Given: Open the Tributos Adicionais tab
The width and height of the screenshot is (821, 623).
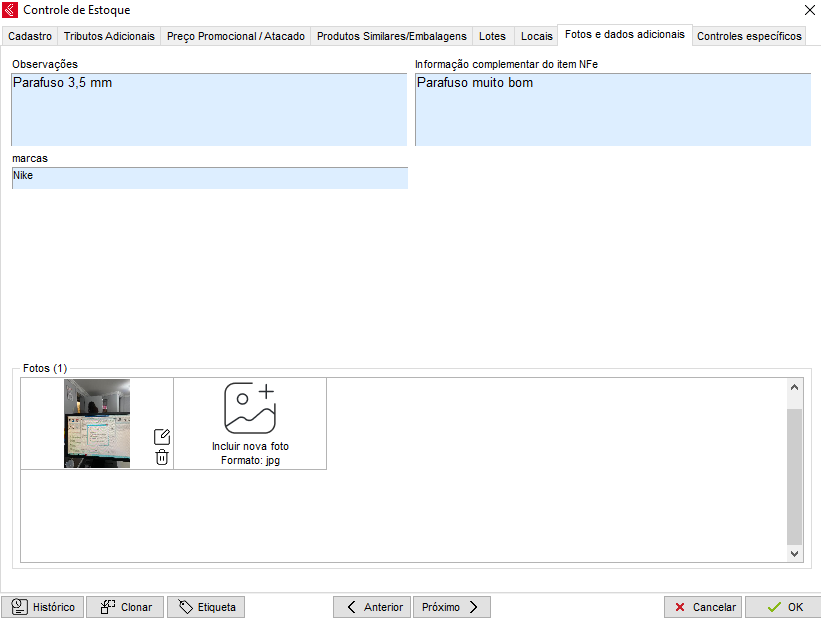Looking at the screenshot, I should pos(109,36).
